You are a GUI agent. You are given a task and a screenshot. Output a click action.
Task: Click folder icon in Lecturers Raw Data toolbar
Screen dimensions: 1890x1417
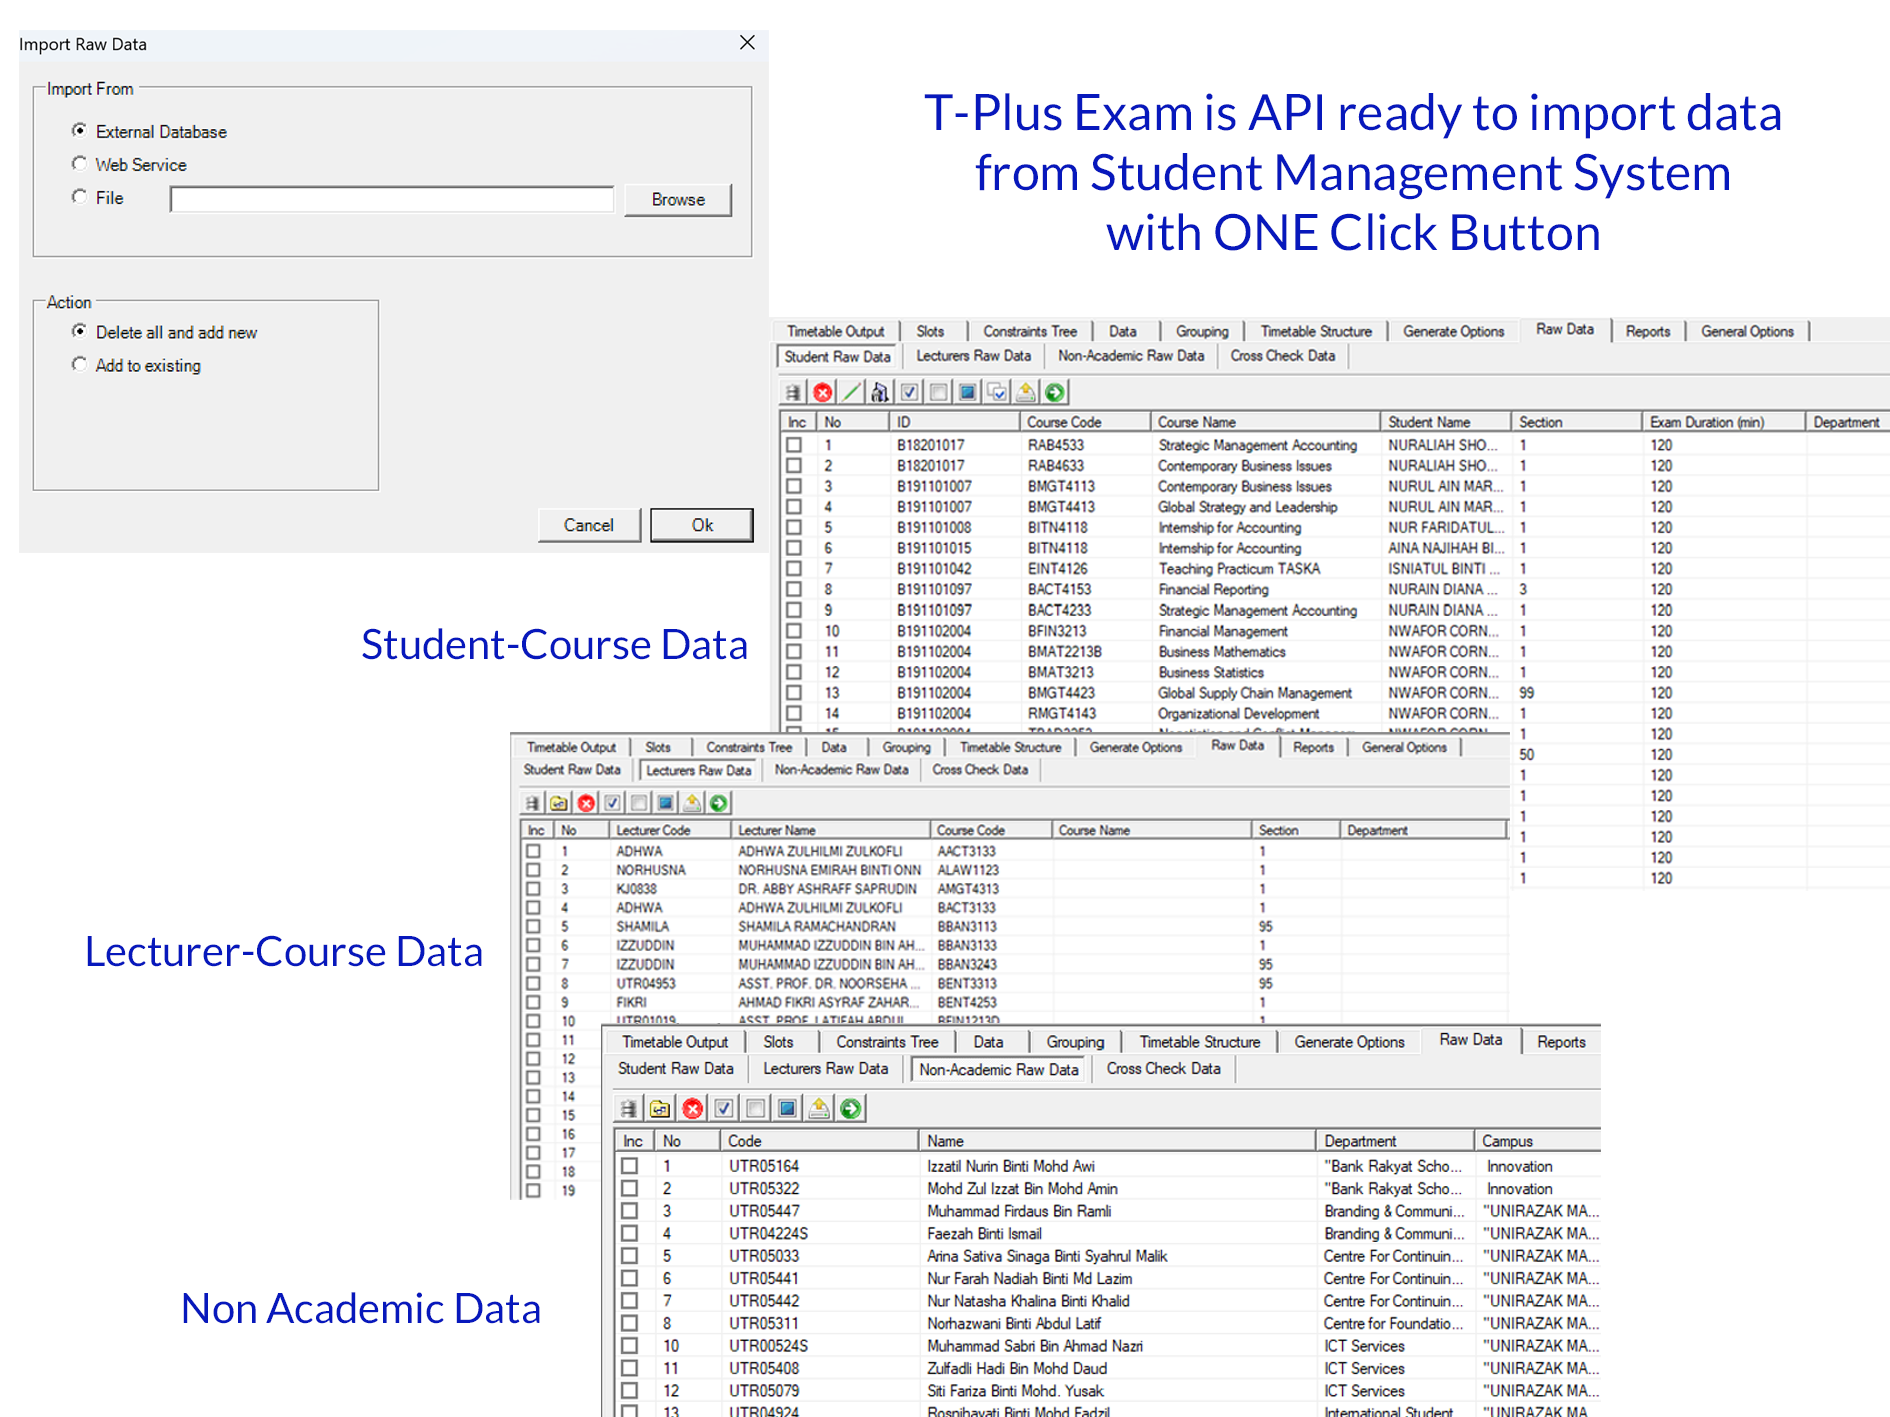click(x=559, y=803)
